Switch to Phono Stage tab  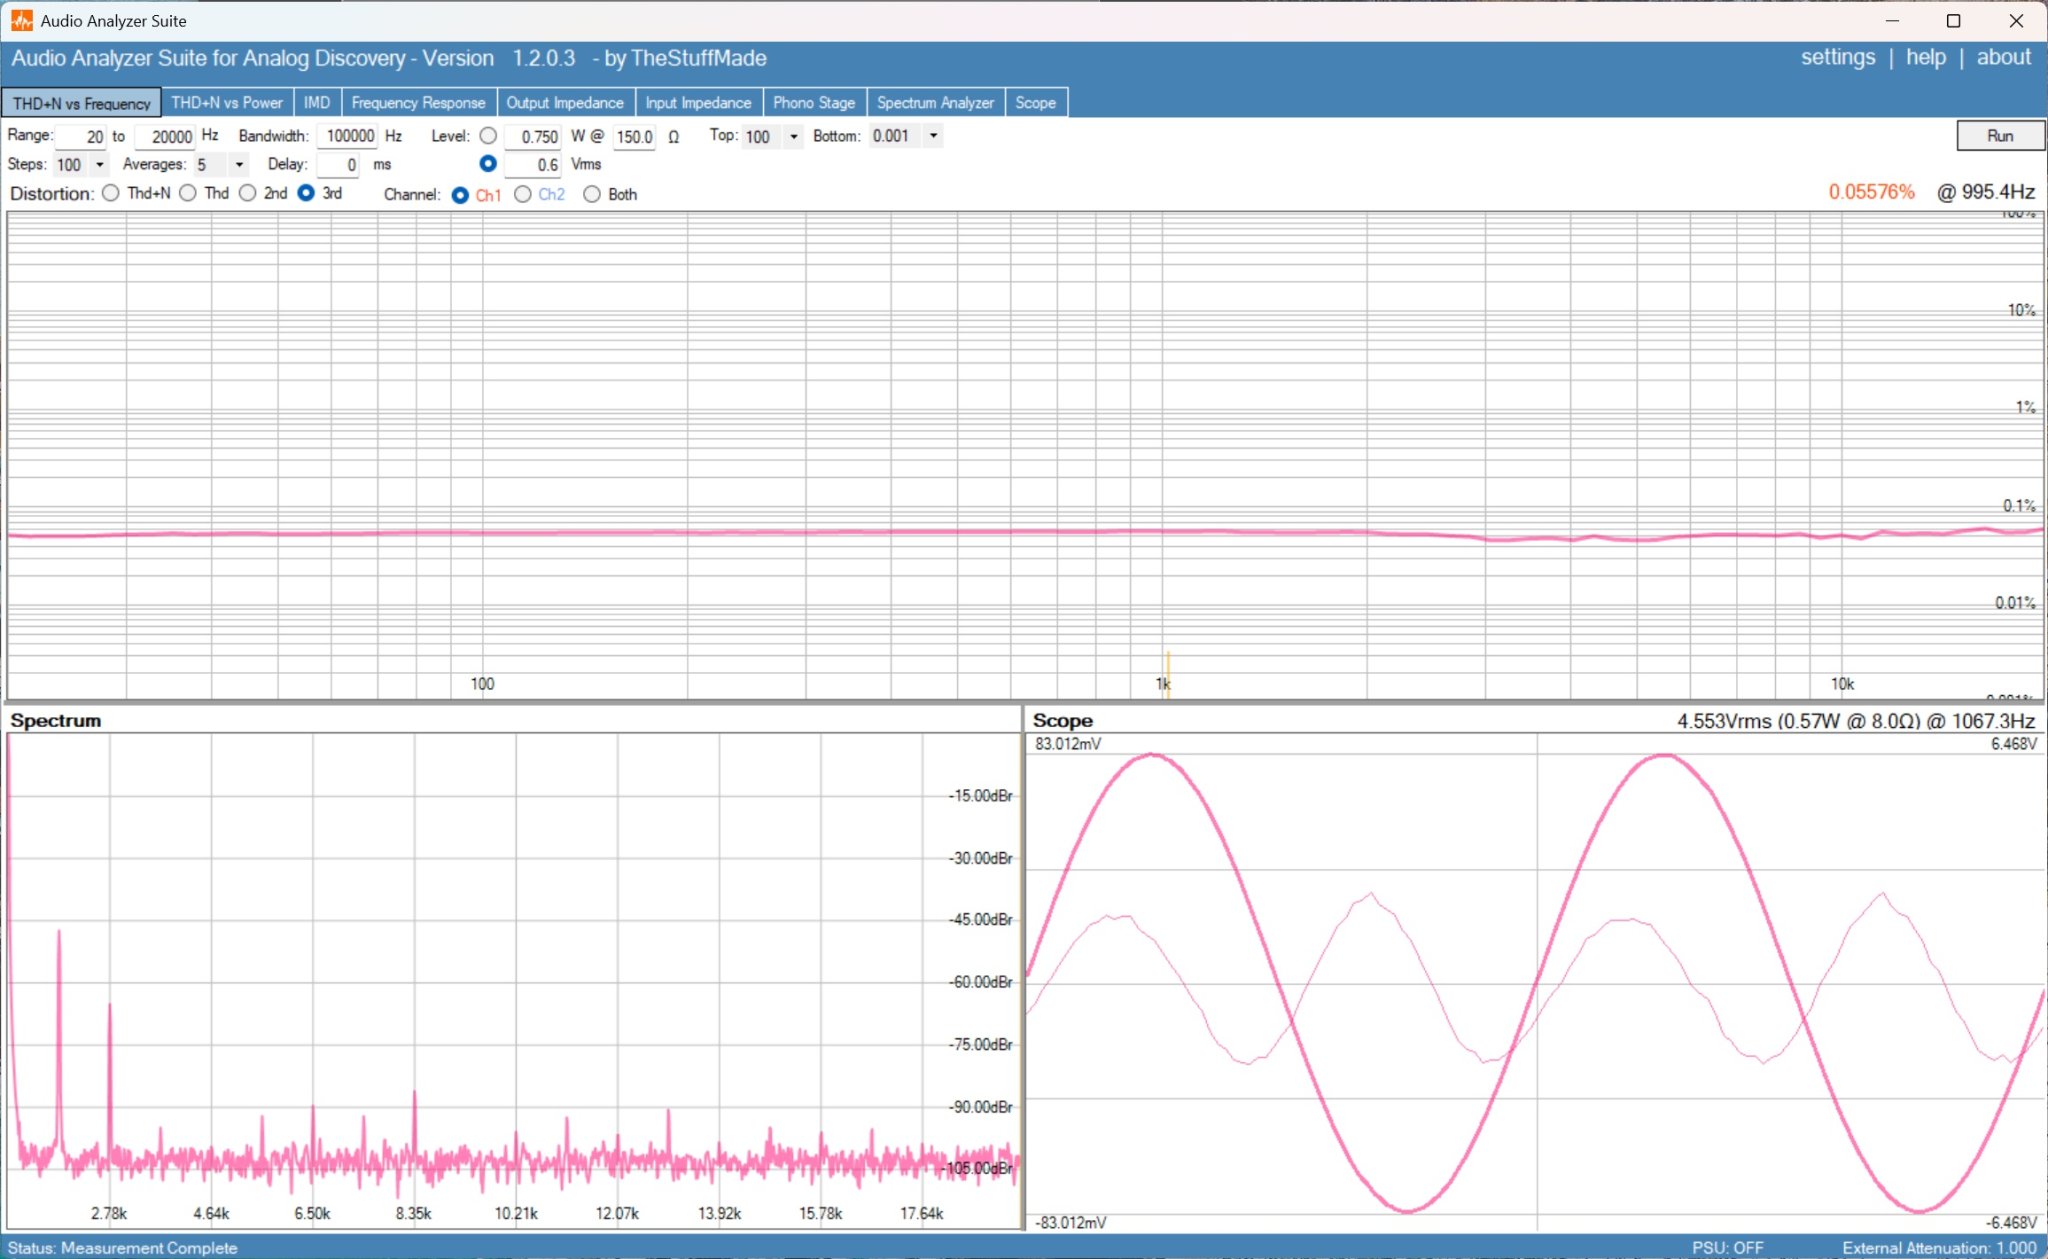coord(814,102)
